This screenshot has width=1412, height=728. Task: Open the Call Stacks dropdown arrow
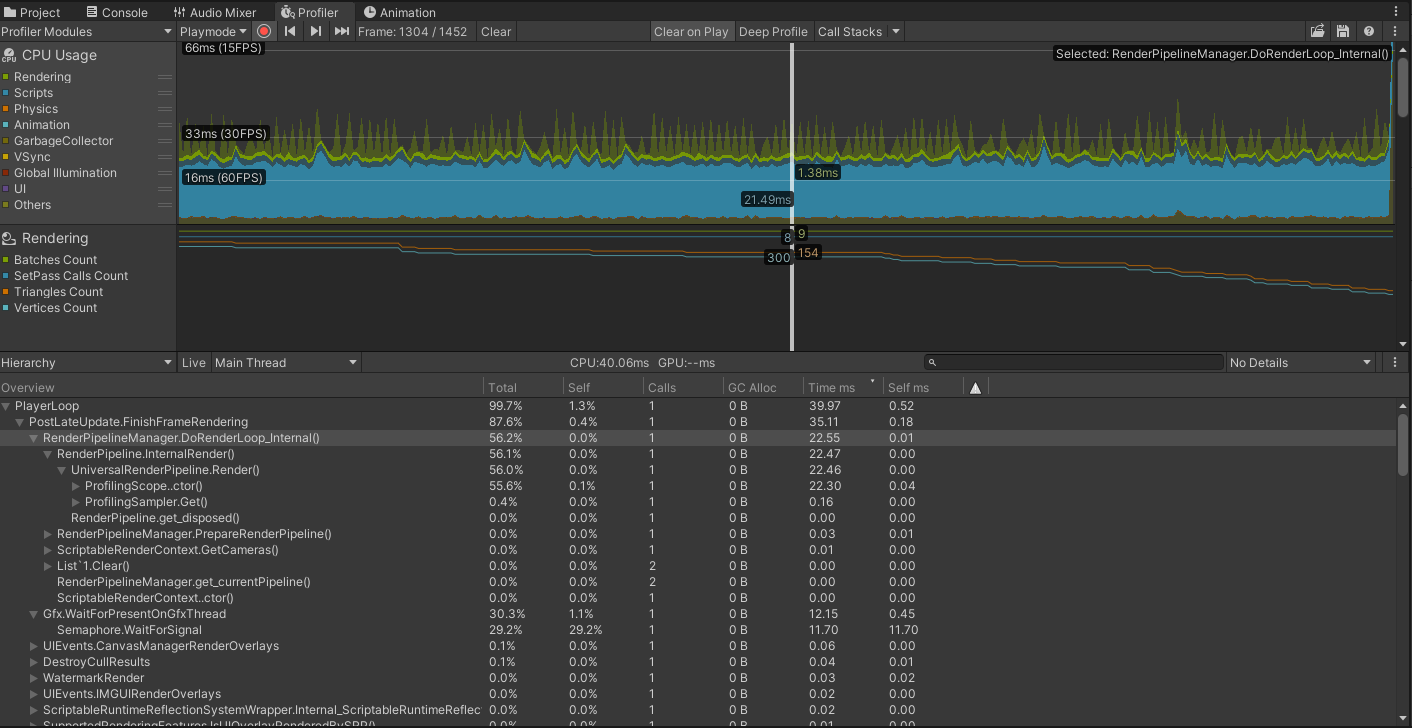tap(896, 31)
